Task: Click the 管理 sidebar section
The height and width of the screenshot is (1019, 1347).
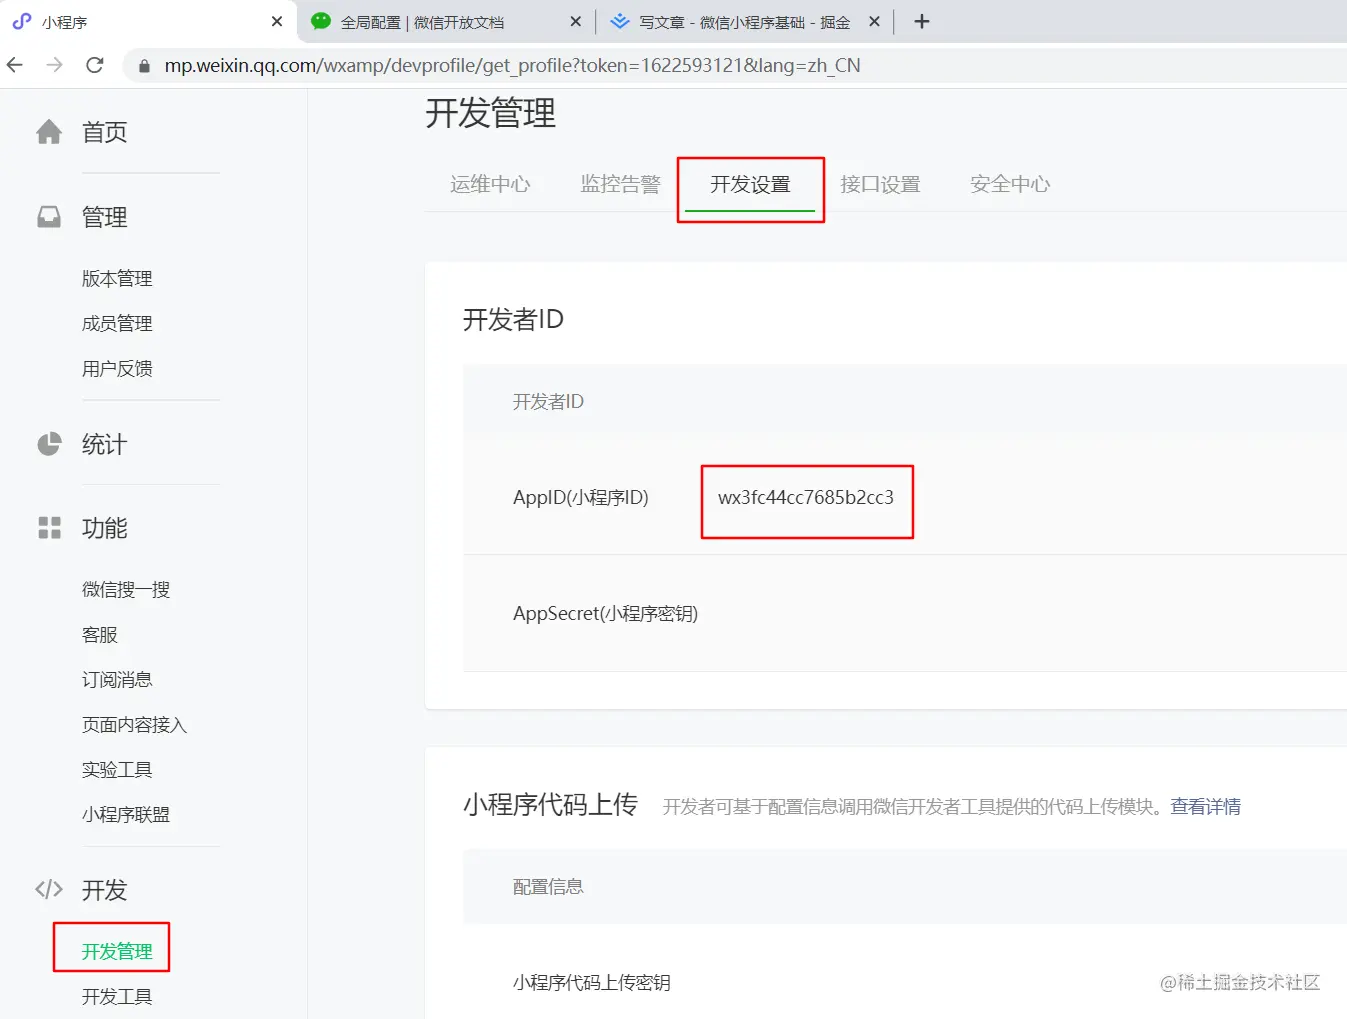Action: (x=104, y=217)
